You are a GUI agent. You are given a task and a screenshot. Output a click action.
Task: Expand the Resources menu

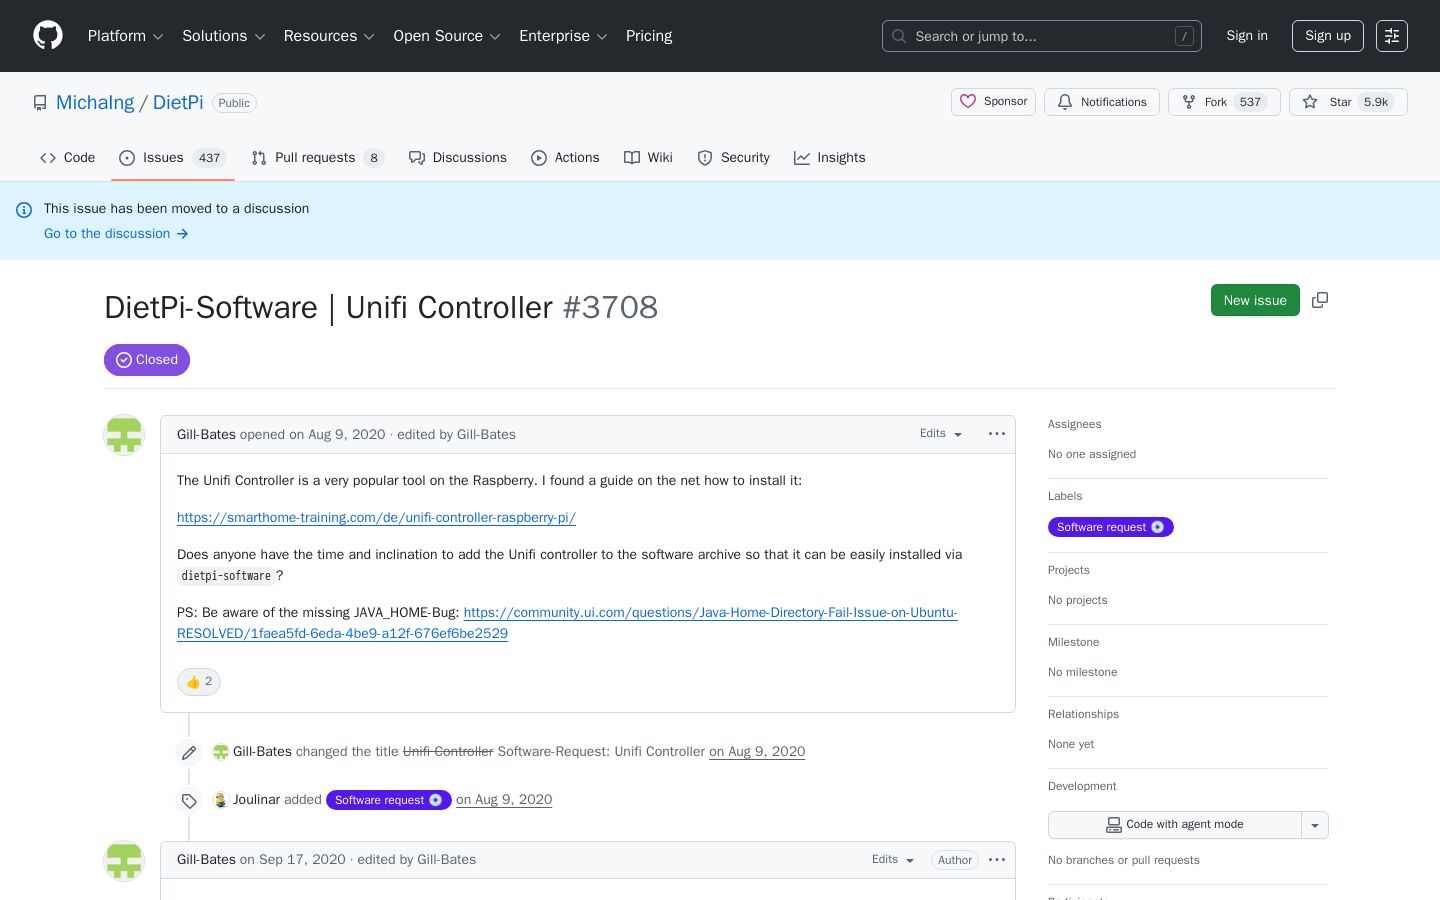[329, 36]
